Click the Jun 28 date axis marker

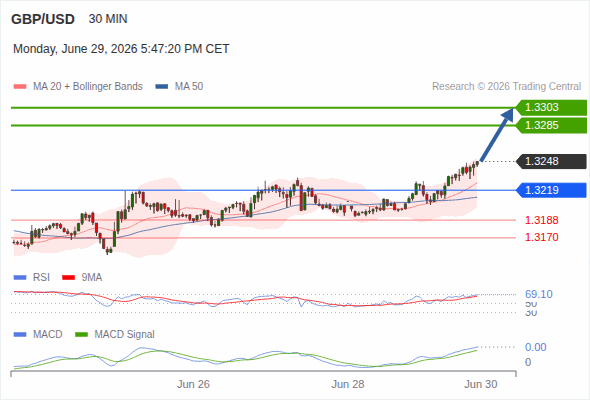348,384
